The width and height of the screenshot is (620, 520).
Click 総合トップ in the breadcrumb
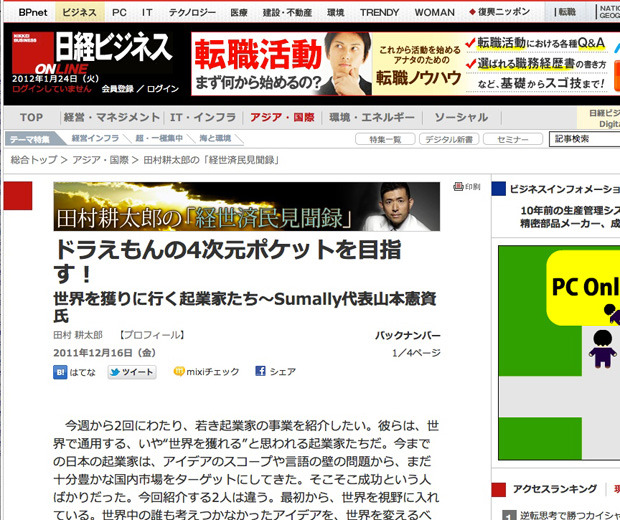[32, 160]
